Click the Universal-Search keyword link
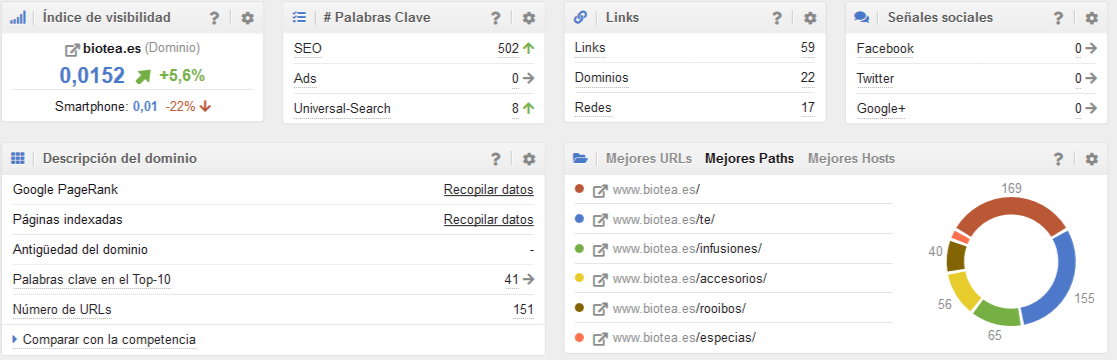Image resolution: width=1117 pixels, height=360 pixels. pos(342,108)
